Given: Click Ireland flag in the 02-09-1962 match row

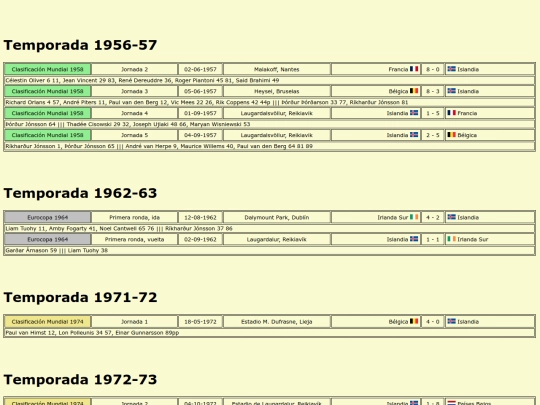Looking at the screenshot, I should pos(451,239).
